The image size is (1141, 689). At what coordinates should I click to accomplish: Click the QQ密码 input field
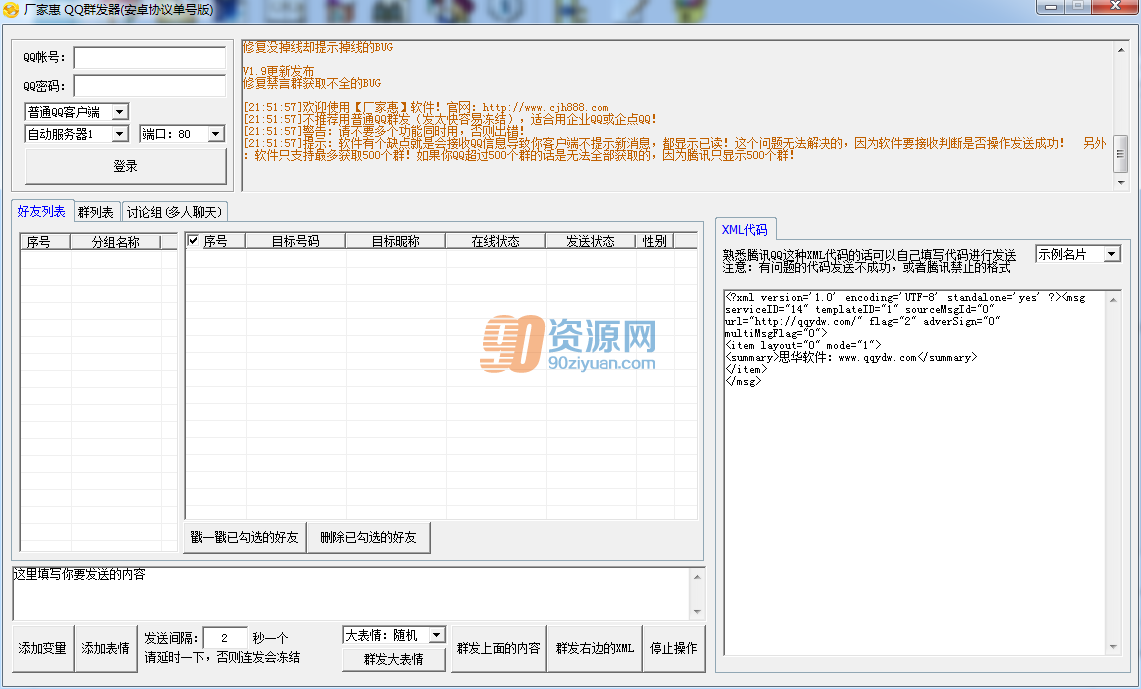[150, 85]
